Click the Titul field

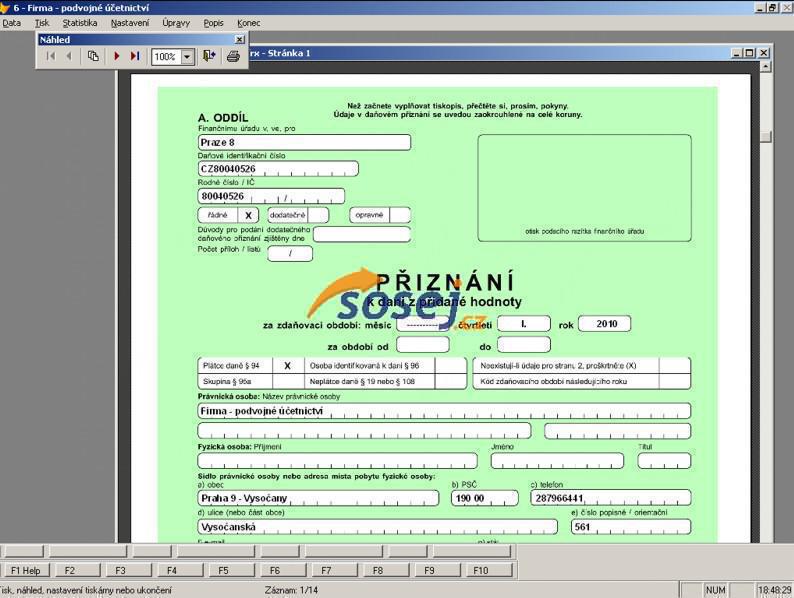[664, 461]
